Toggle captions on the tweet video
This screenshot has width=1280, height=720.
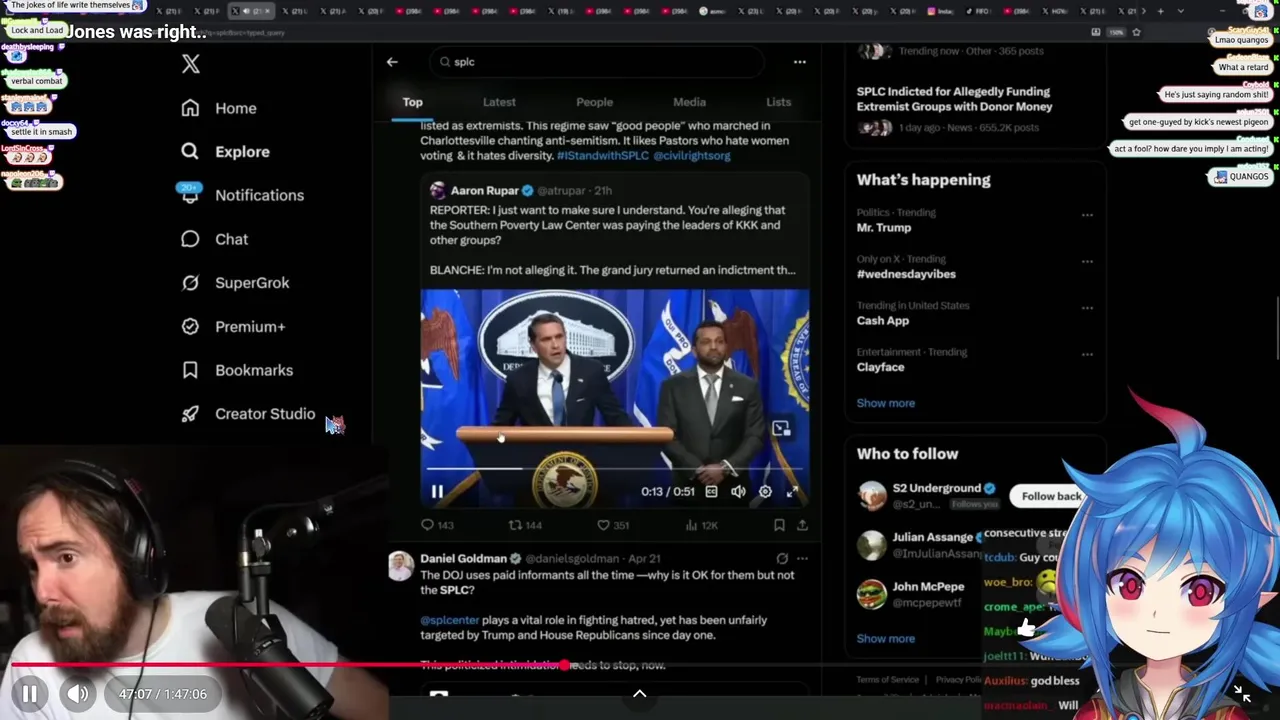coord(711,491)
